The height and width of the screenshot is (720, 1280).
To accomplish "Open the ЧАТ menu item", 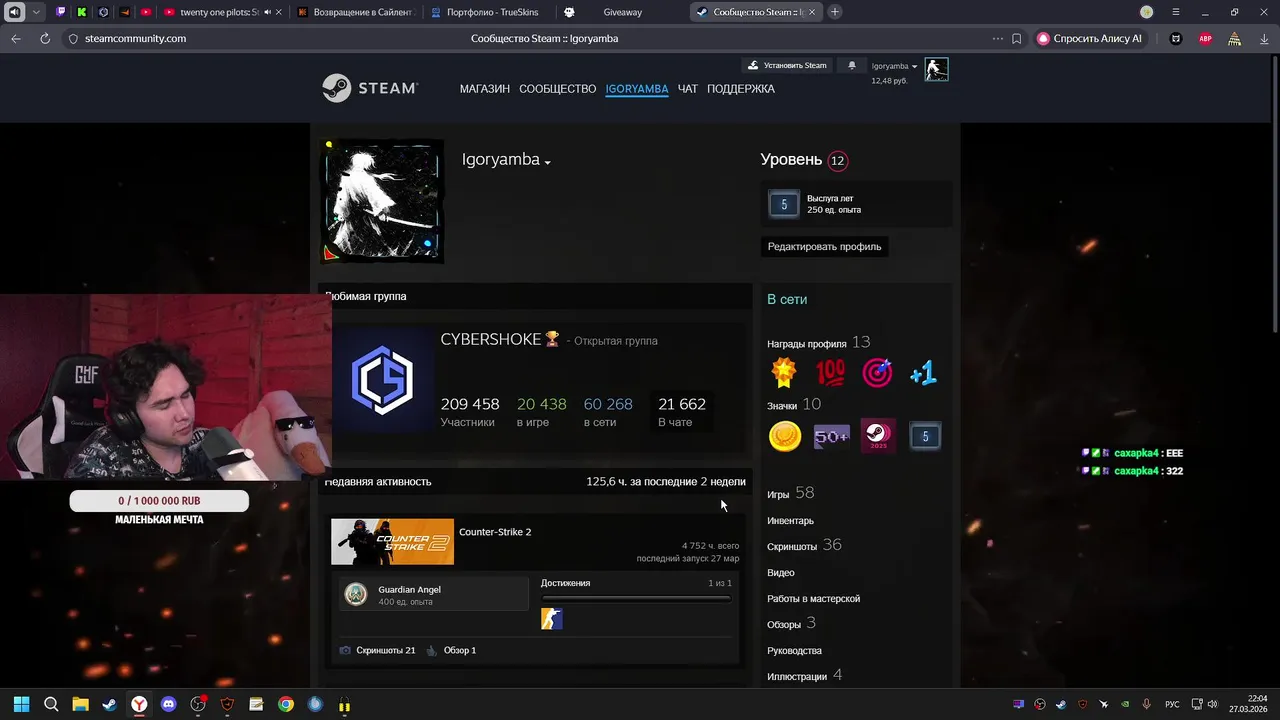I will pyautogui.click(x=687, y=89).
